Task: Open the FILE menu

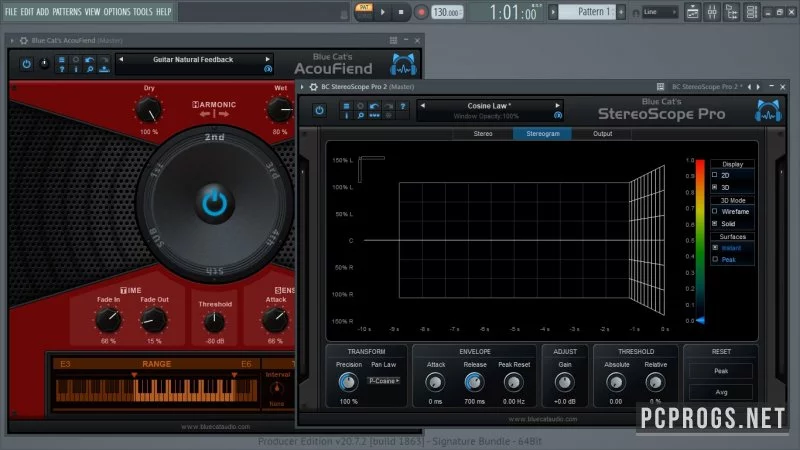Action: pos(11,11)
